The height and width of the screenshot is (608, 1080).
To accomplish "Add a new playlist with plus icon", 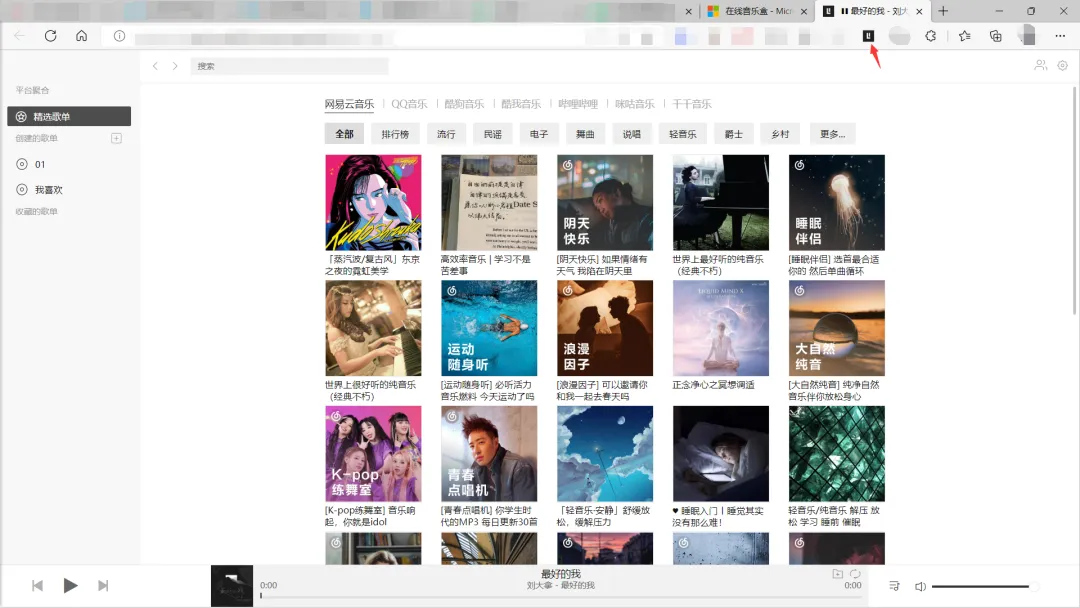I will [x=116, y=138].
